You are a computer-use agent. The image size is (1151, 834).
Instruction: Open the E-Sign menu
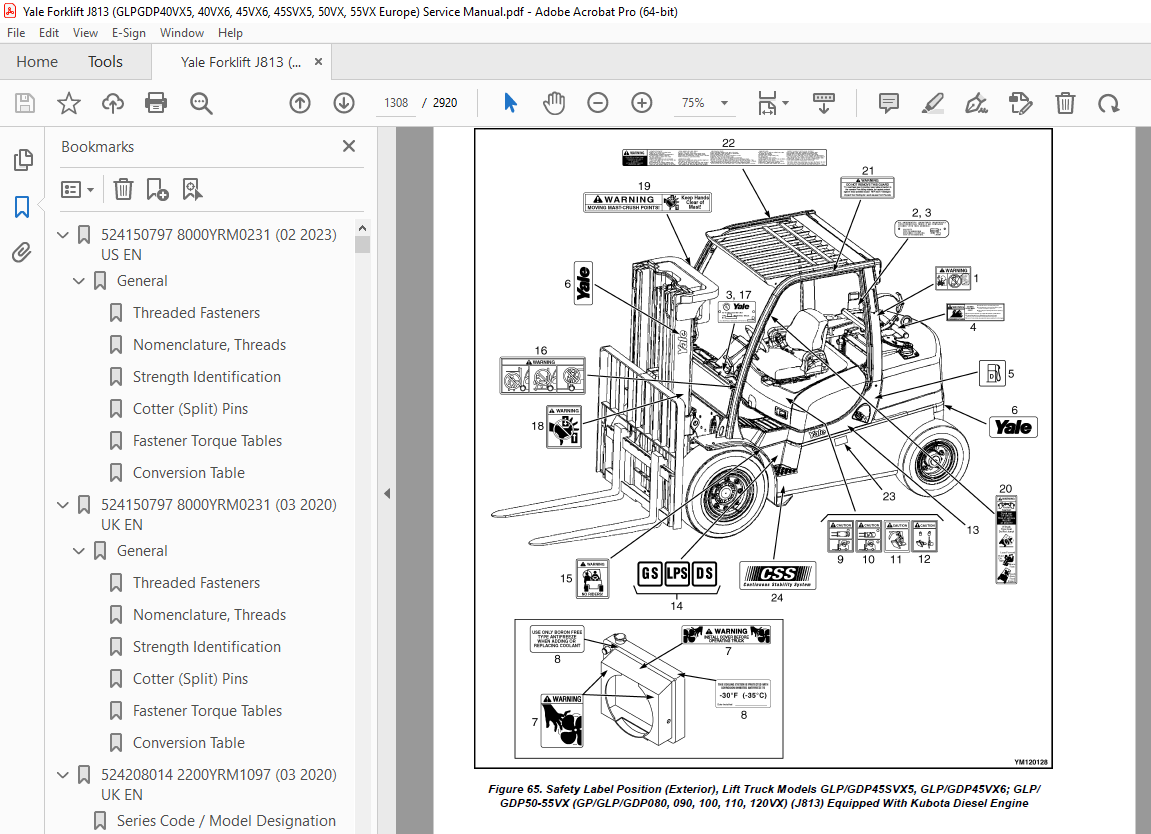click(x=128, y=33)
